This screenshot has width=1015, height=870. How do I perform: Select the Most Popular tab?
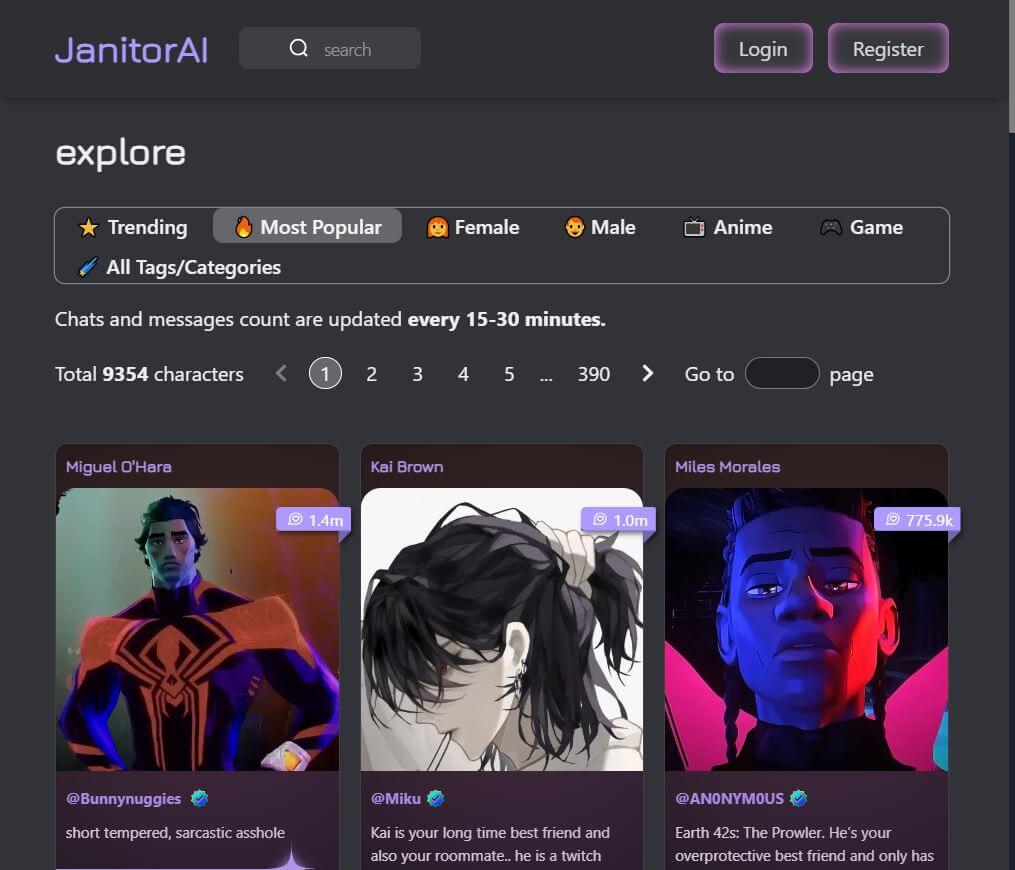click(x=307, y=226)
